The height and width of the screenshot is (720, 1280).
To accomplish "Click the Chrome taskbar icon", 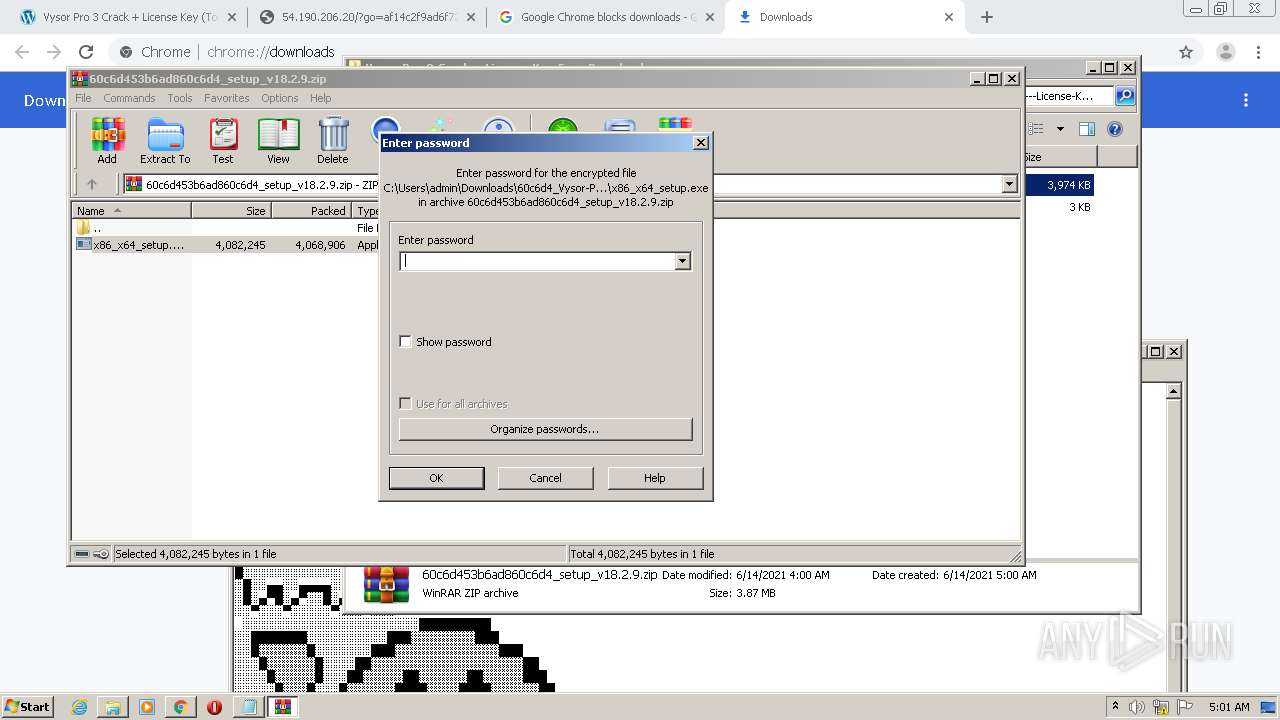I will tap(180, 707).
